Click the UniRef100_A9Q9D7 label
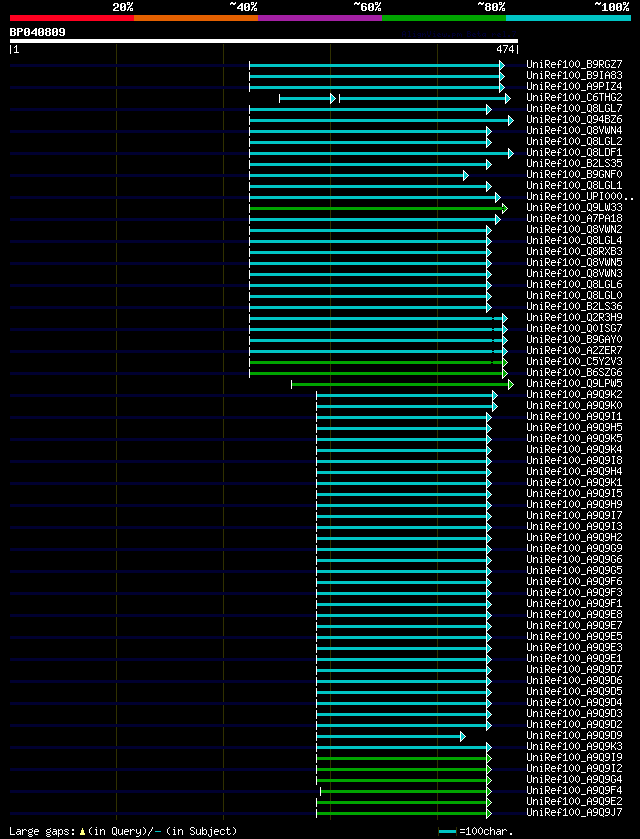Image resolution: width=640 pixels, height=839 pixels. (x=574, y=669)
